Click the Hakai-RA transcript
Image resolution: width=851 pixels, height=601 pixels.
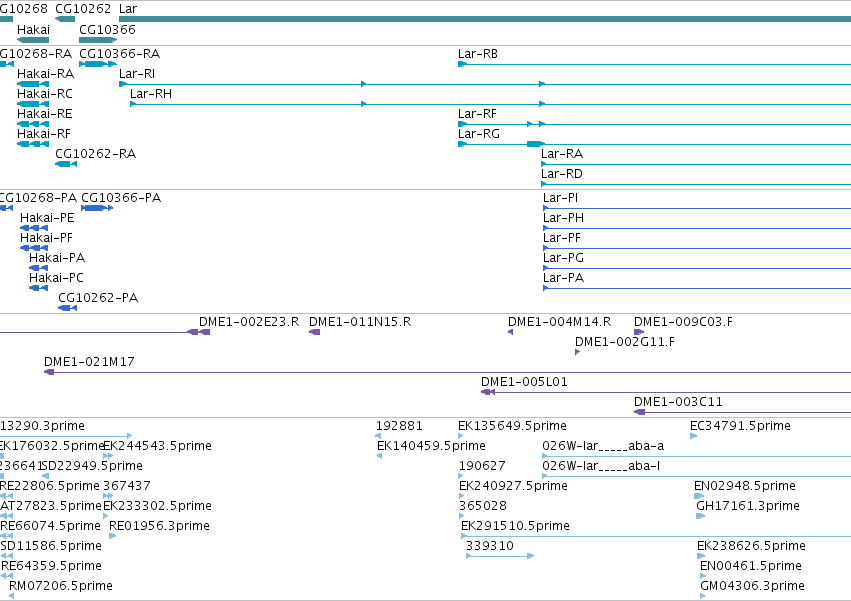click(46, 74)
